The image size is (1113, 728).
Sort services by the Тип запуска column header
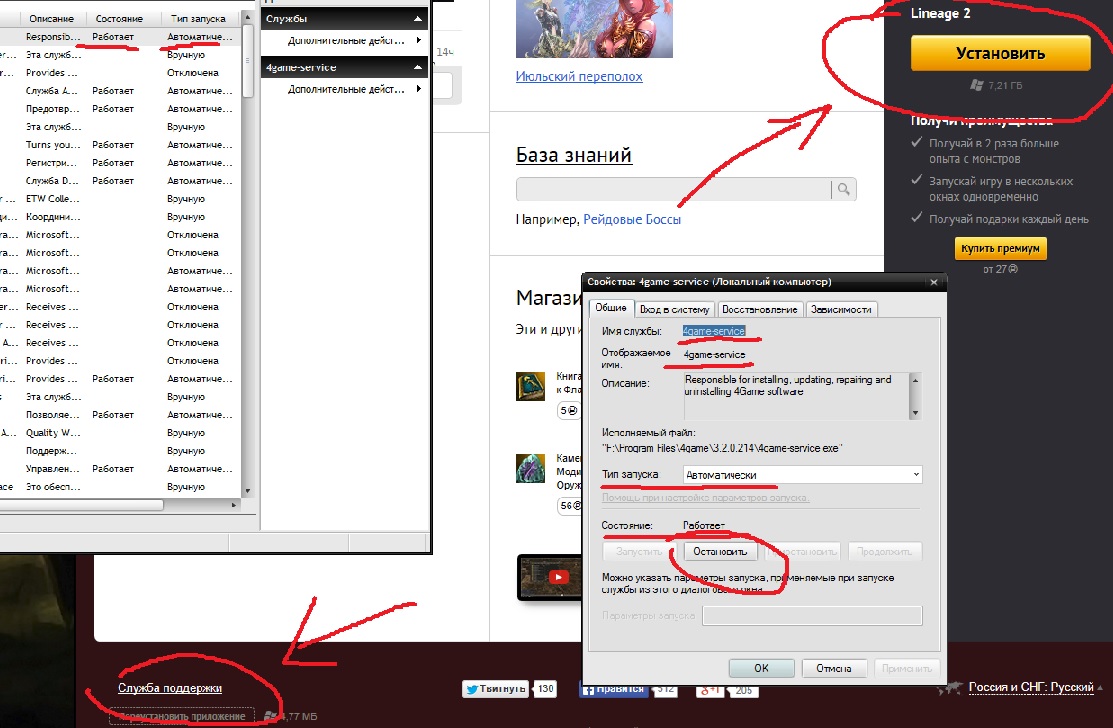pyautogui.click(x=198, y=18)
